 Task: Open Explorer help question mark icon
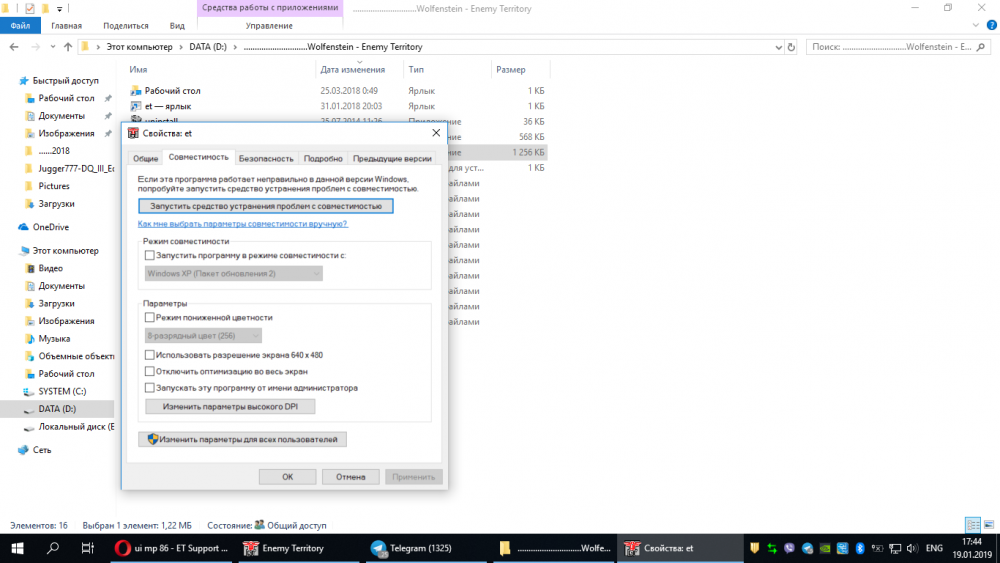point(991,26)
